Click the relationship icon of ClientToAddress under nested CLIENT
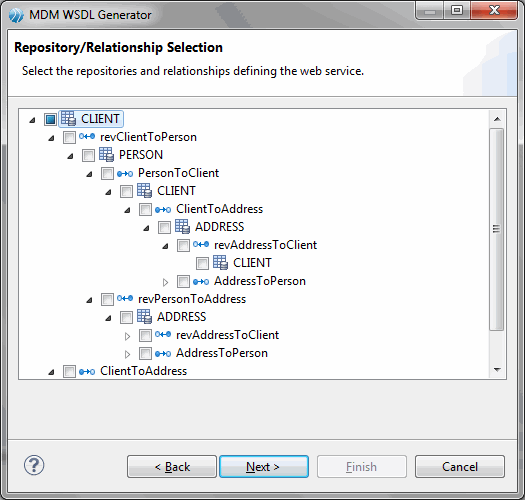Screen dimensions: 525x500 pos(163,210)
